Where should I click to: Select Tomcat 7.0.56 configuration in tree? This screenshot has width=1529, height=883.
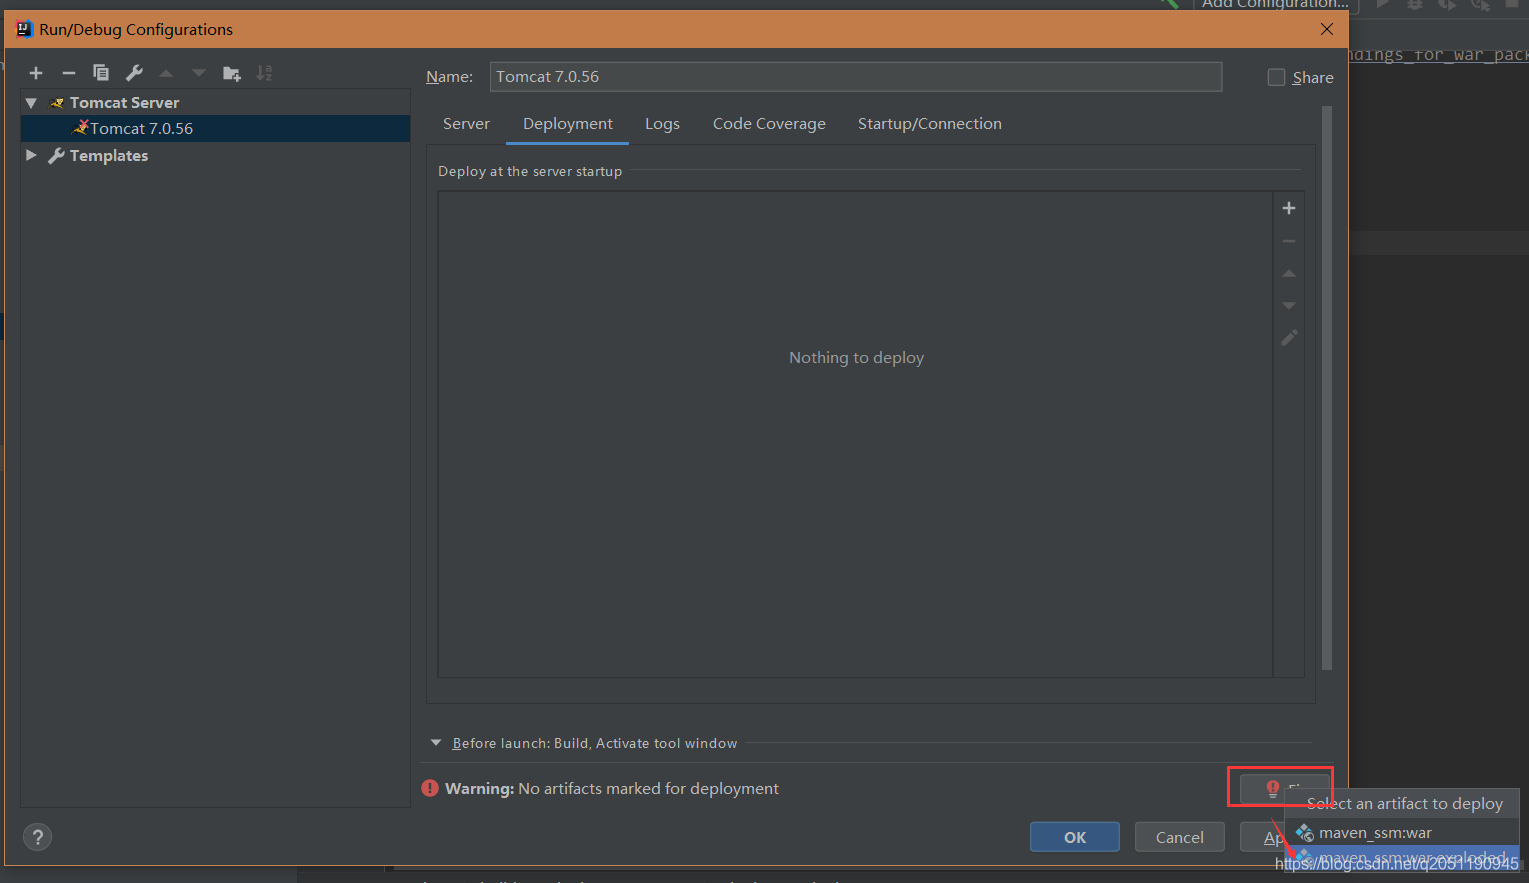pyautogui.click(x=215, y=128)
